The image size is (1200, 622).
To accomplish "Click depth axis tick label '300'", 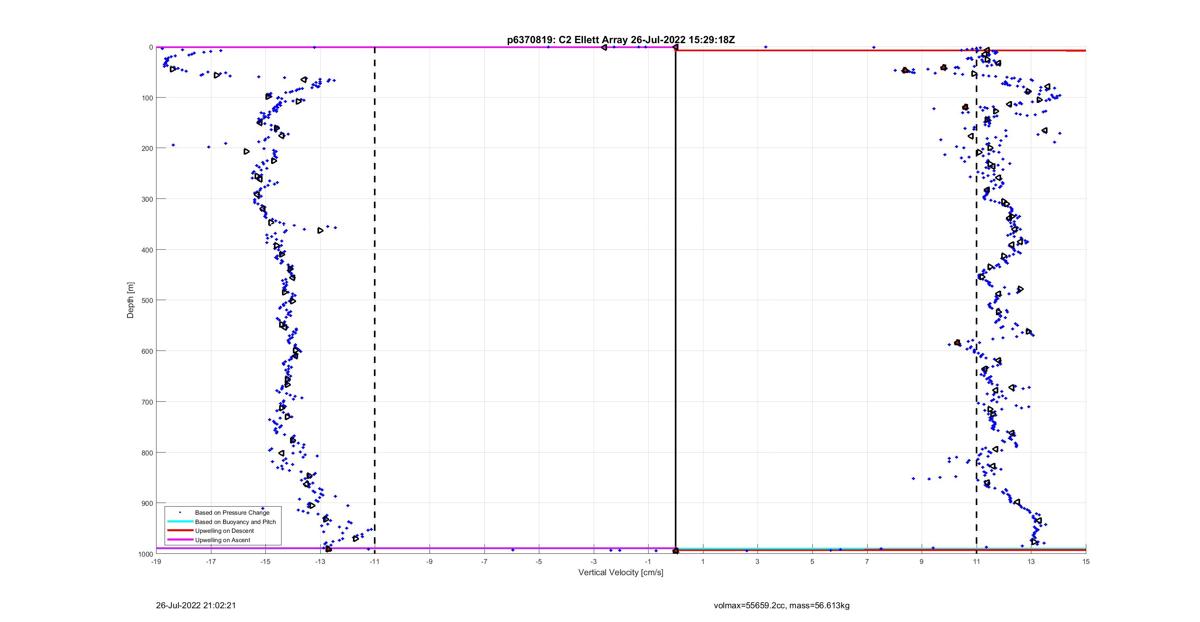I will (146, 199).
